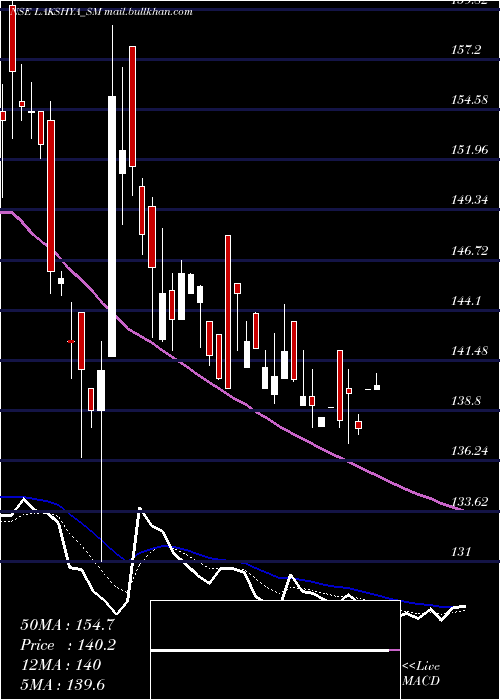Select the 131 price axis label
This screenshot has width=500, height=700.
[x=461, y=552]
